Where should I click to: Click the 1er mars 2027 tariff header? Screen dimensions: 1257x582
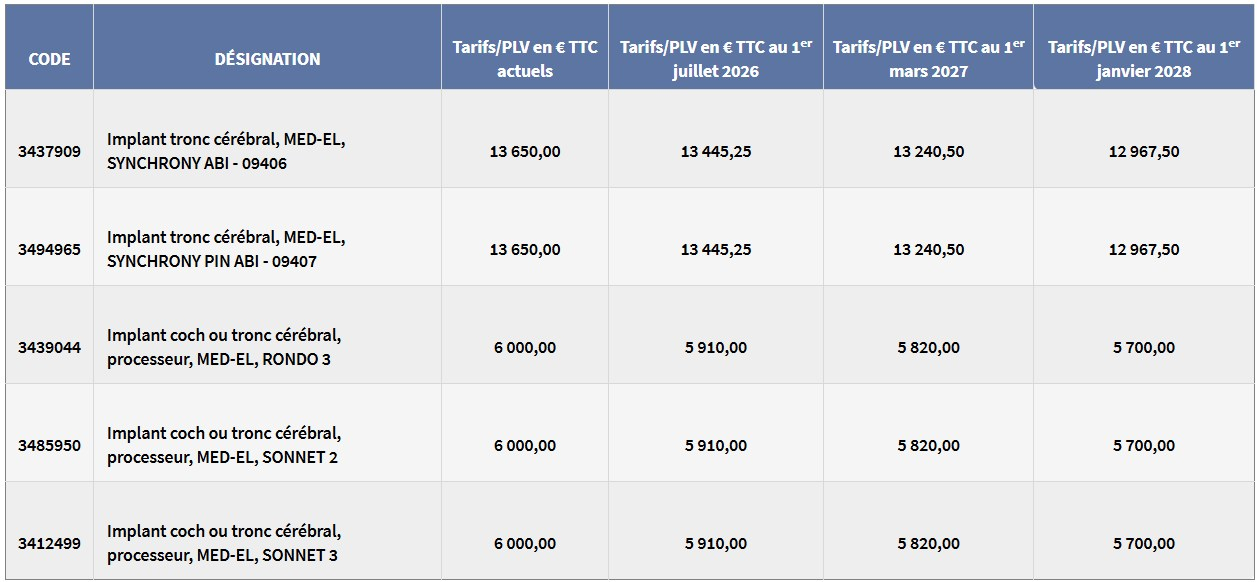[928, 59]
